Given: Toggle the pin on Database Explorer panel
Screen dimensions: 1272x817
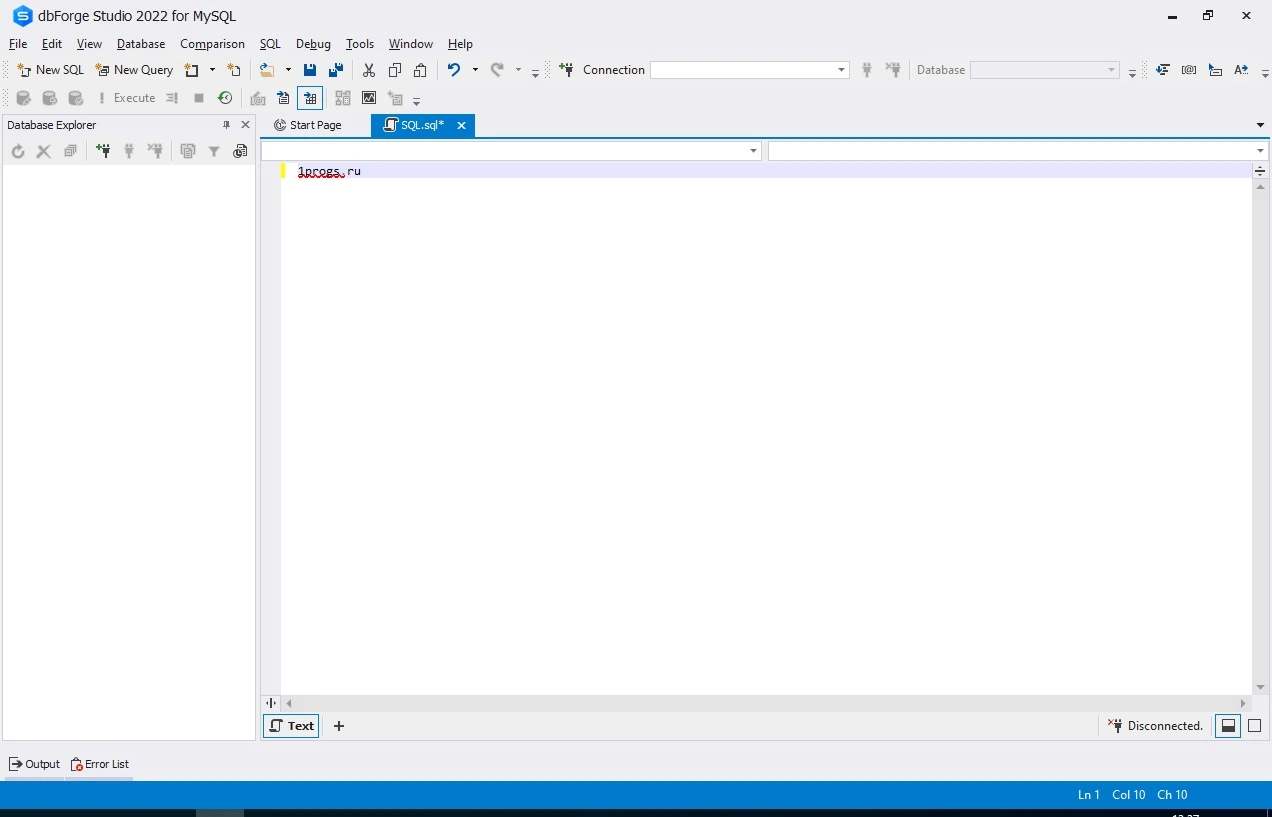Looking at the screenshot, I should (x=226, y=125).
